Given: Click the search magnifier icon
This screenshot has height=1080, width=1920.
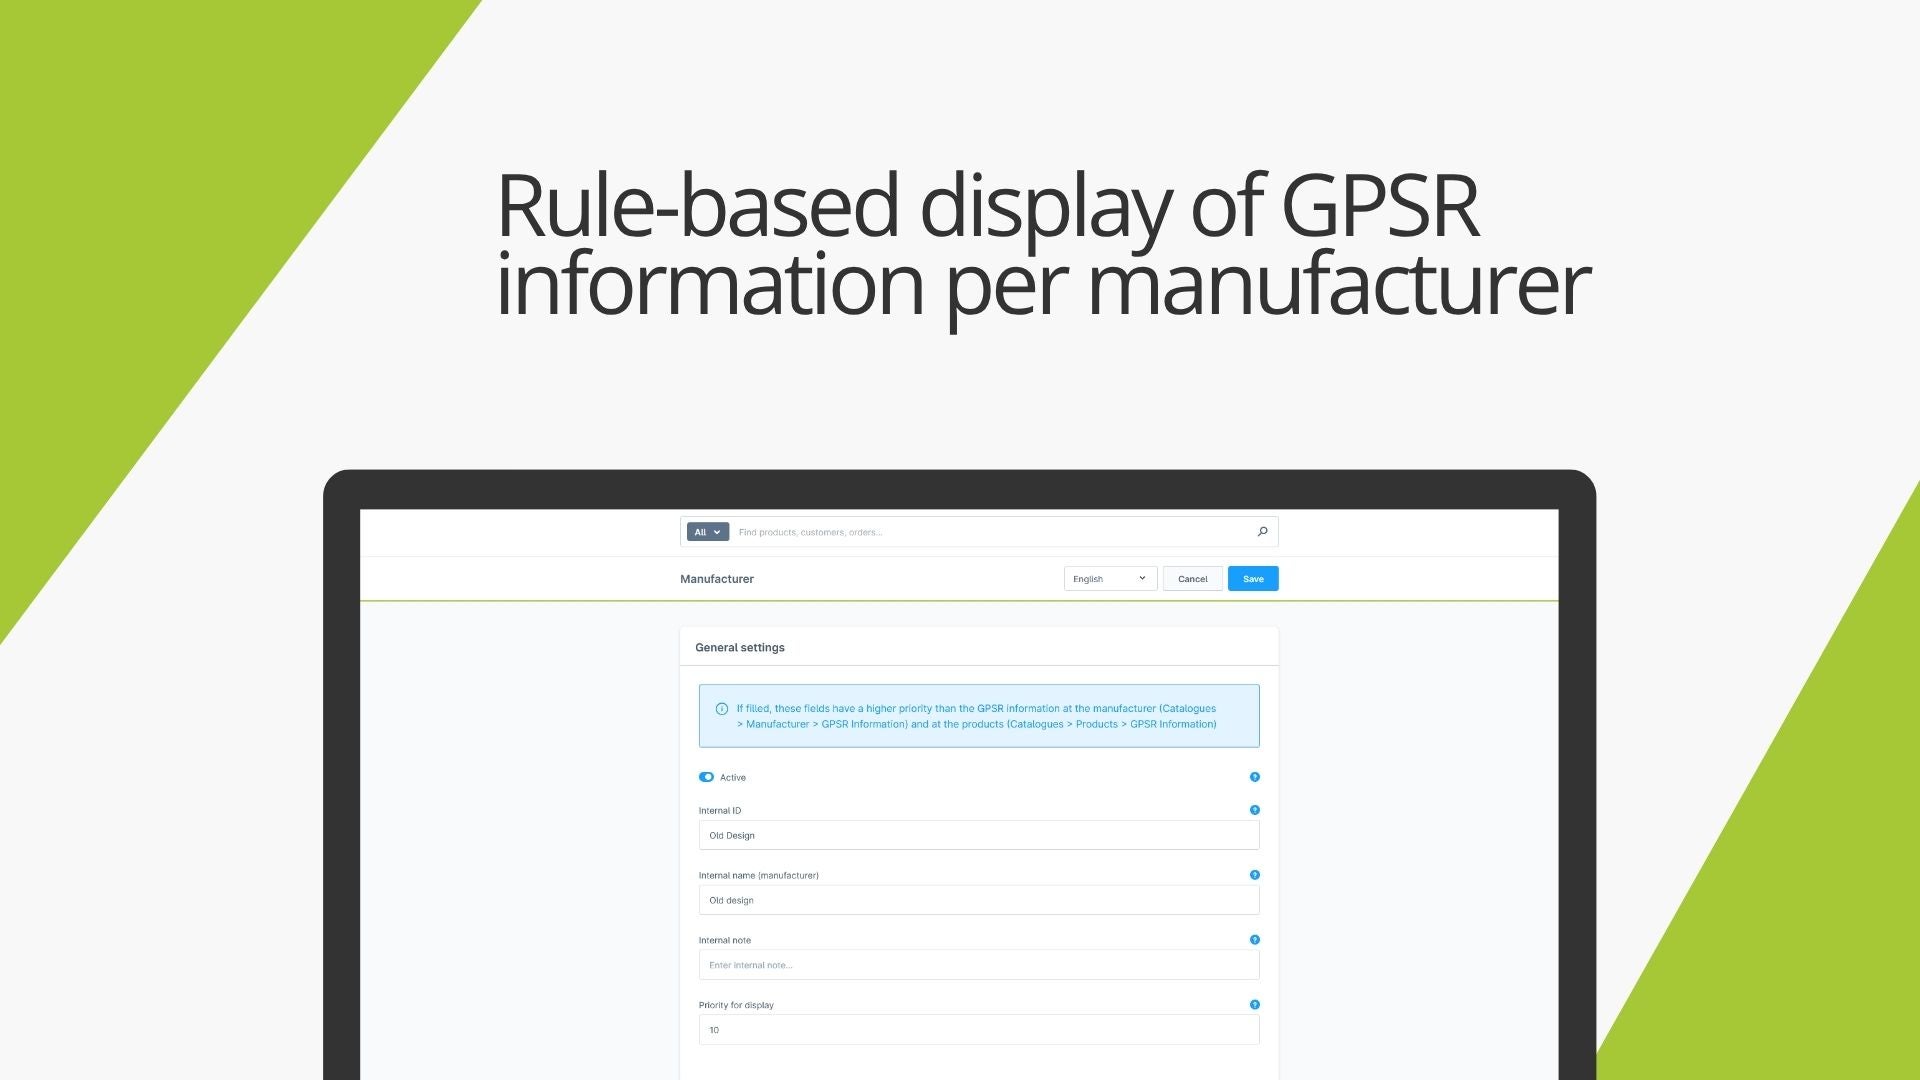Looking at the screenshot, I should pyautogui.click(x=1262, y=532).
